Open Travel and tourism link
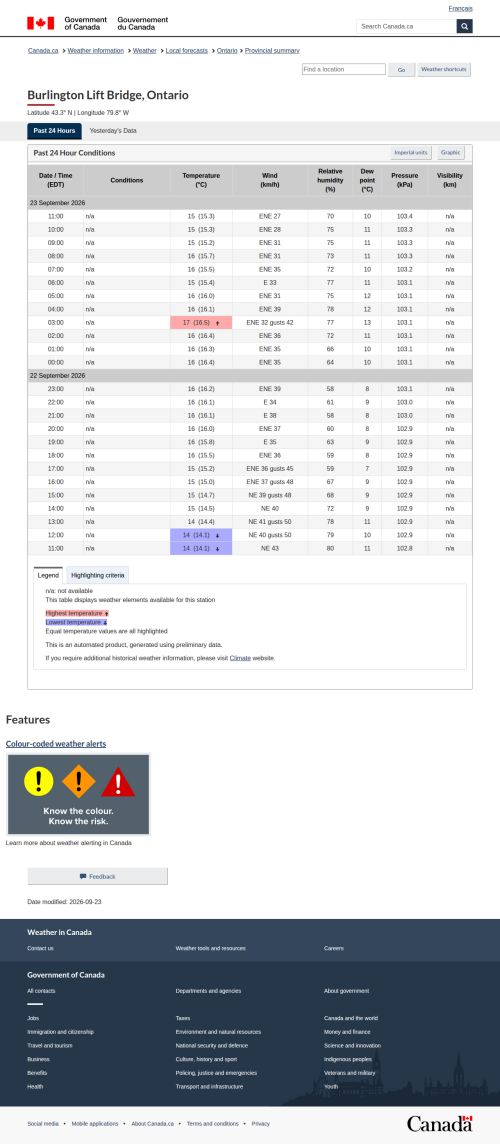 pos(50,1046)
